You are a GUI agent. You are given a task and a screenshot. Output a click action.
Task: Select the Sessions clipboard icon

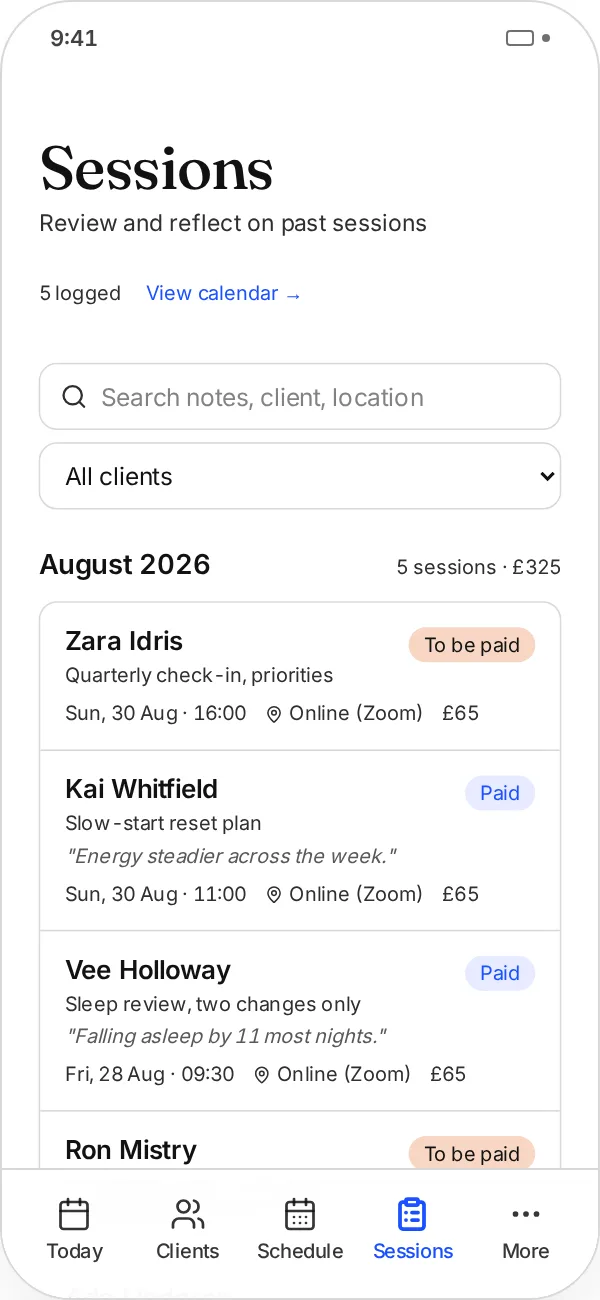pos(412,1214)
